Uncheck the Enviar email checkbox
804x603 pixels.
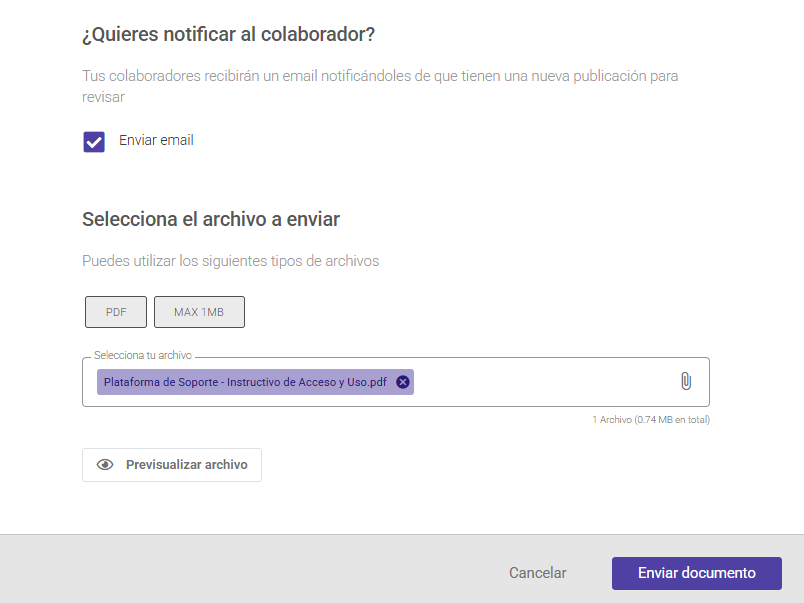pos(94,142)
